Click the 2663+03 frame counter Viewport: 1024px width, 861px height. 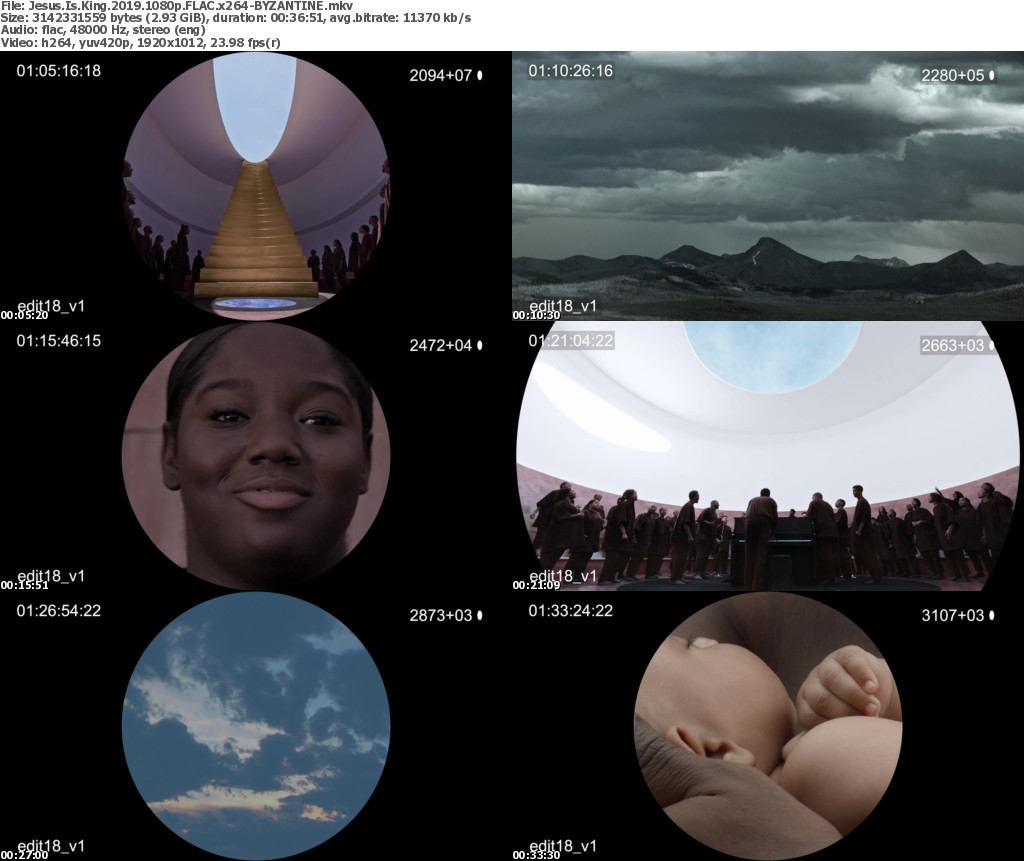[x=952, y=345]
